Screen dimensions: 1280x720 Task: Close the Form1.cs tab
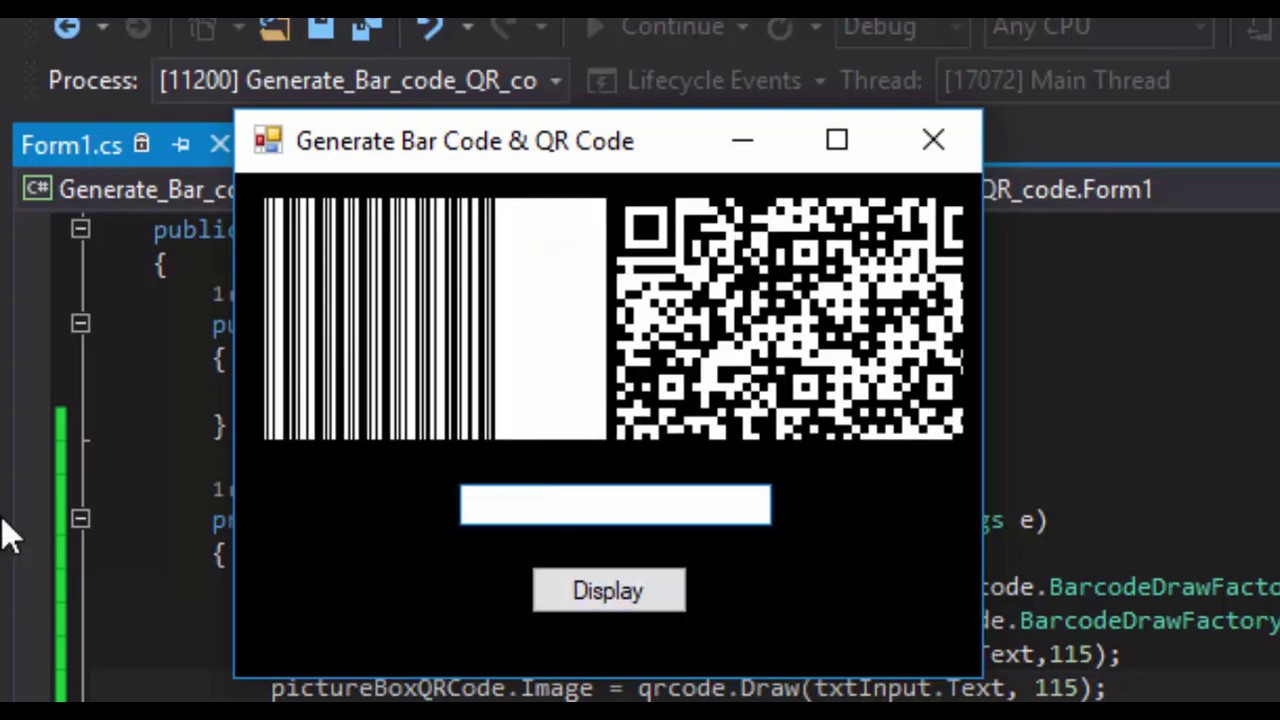[219, 145]
